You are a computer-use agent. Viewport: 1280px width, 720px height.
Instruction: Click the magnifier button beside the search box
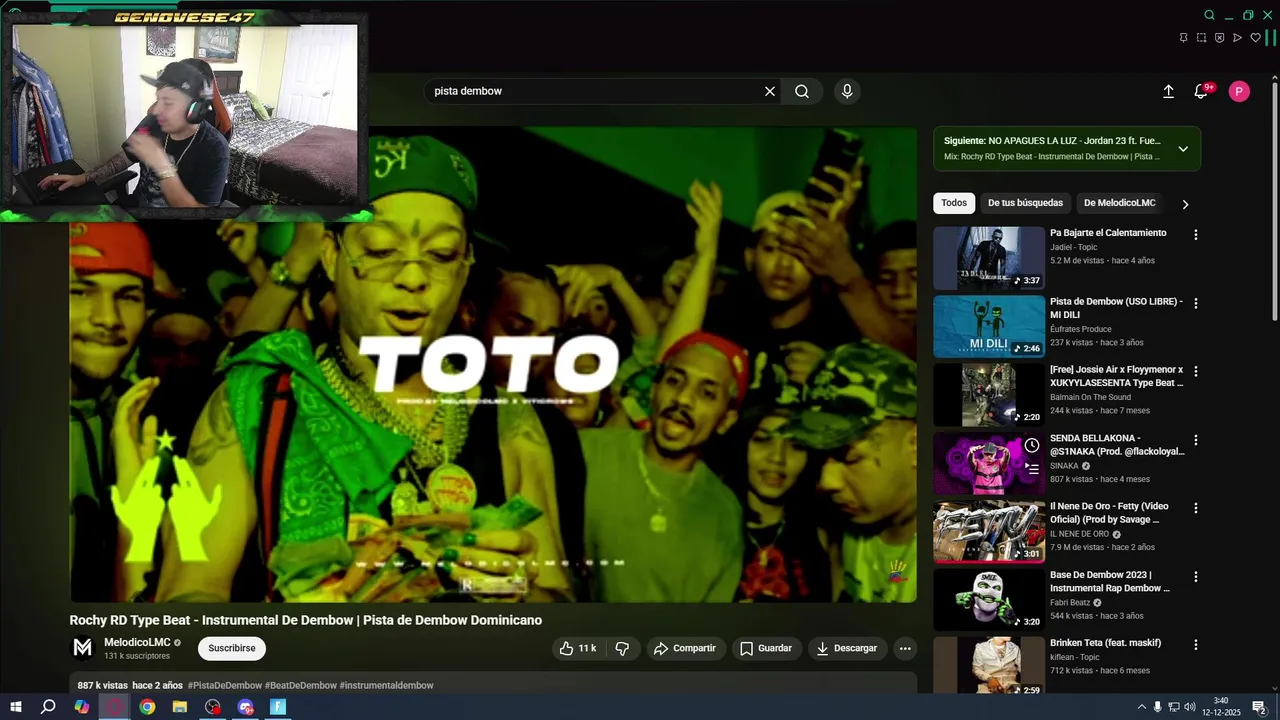tap(802, 91)
